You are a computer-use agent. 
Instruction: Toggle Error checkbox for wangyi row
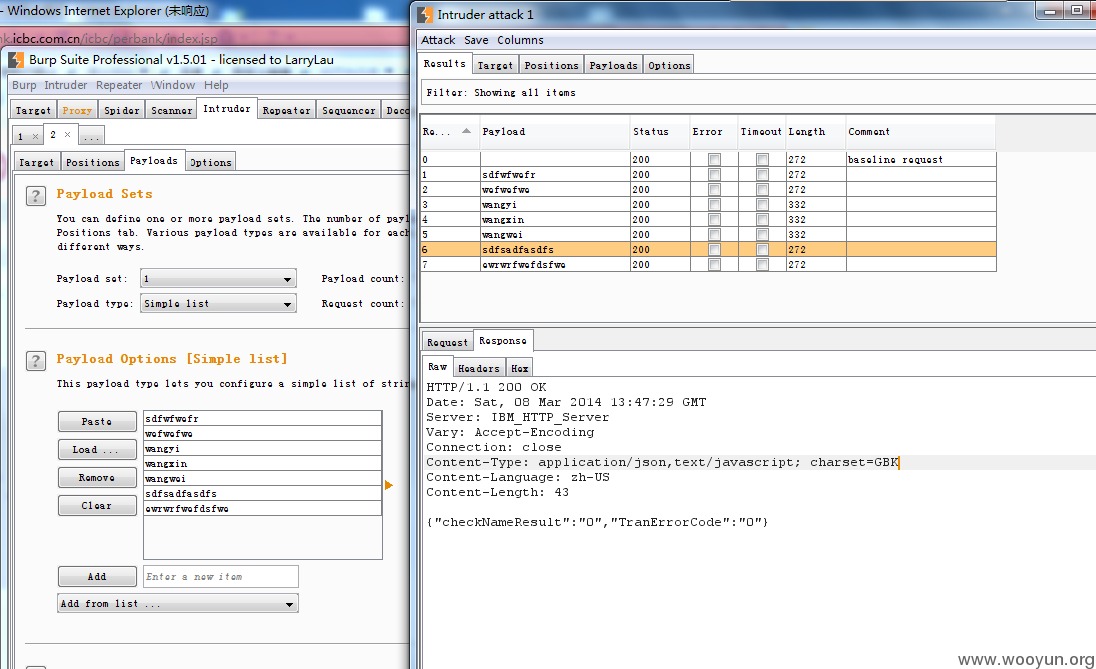[714, 205]
